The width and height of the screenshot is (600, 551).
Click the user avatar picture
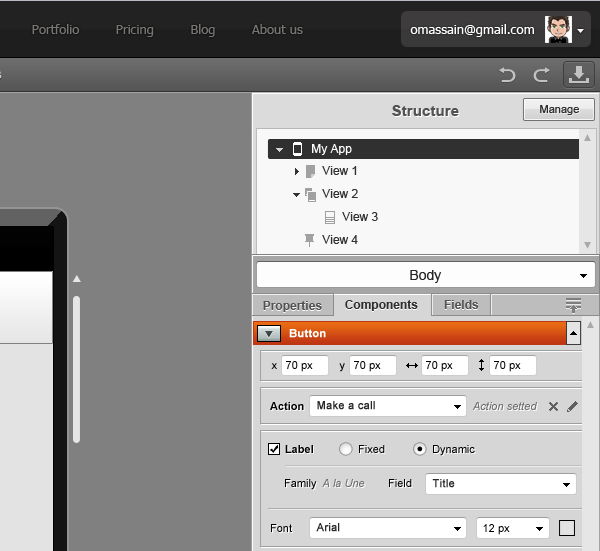coord(558,29)
